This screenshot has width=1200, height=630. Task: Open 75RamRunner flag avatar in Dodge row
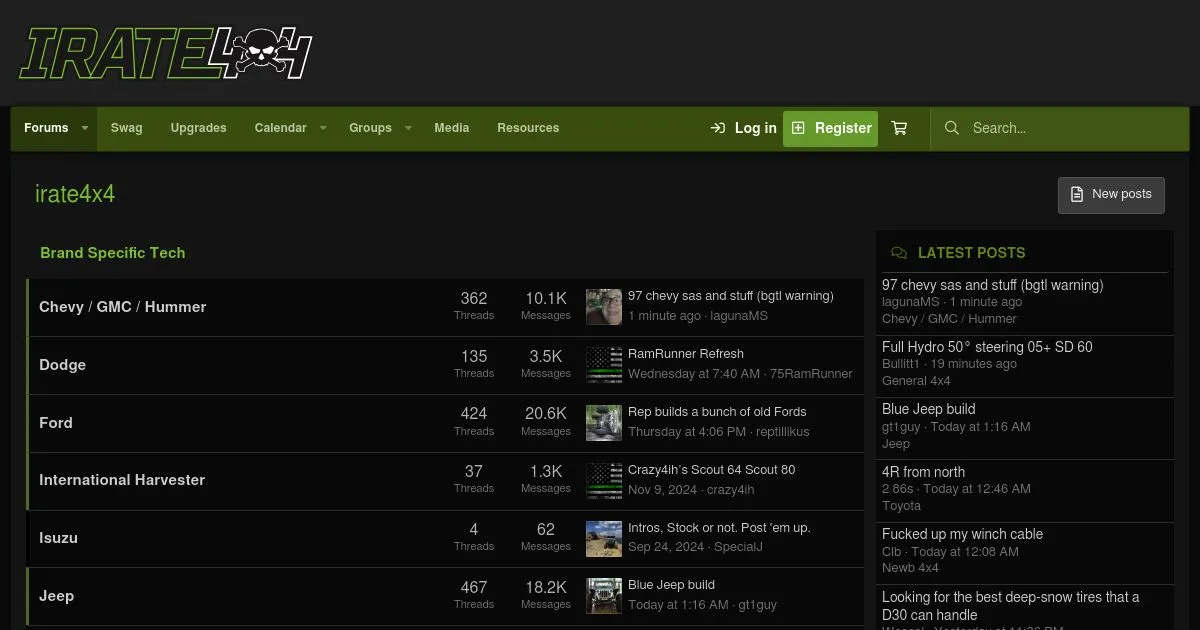[604, 365]
